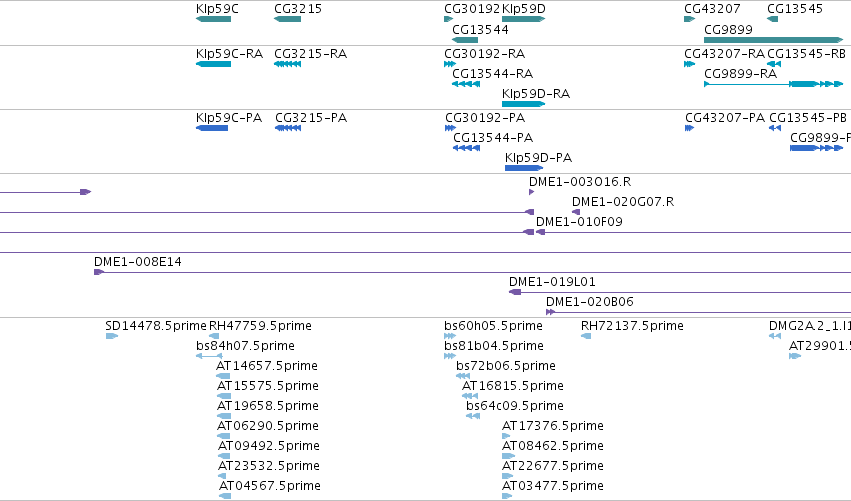
Task: Click the CG3215-RA transcript
Action: click(288, 64)
